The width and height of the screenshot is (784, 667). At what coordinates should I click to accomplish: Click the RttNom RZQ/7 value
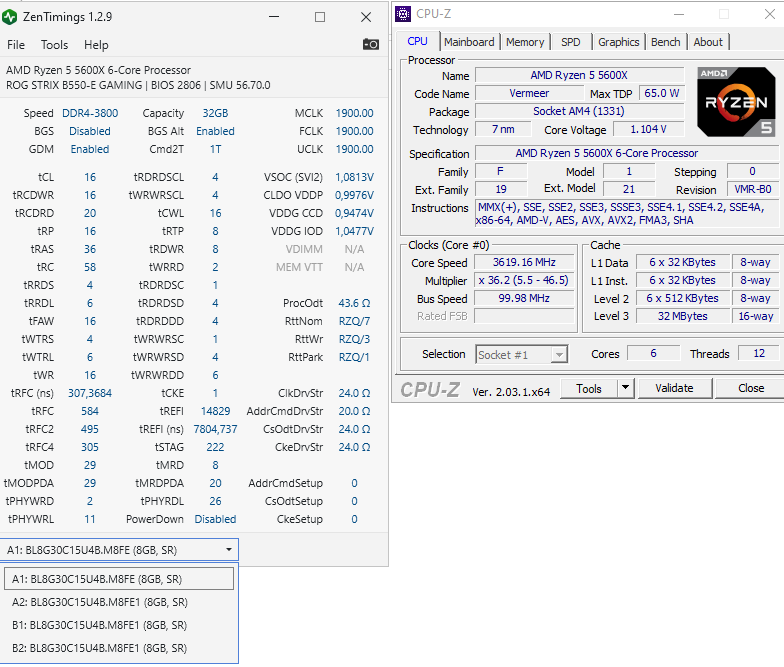(x=354, y=321)
